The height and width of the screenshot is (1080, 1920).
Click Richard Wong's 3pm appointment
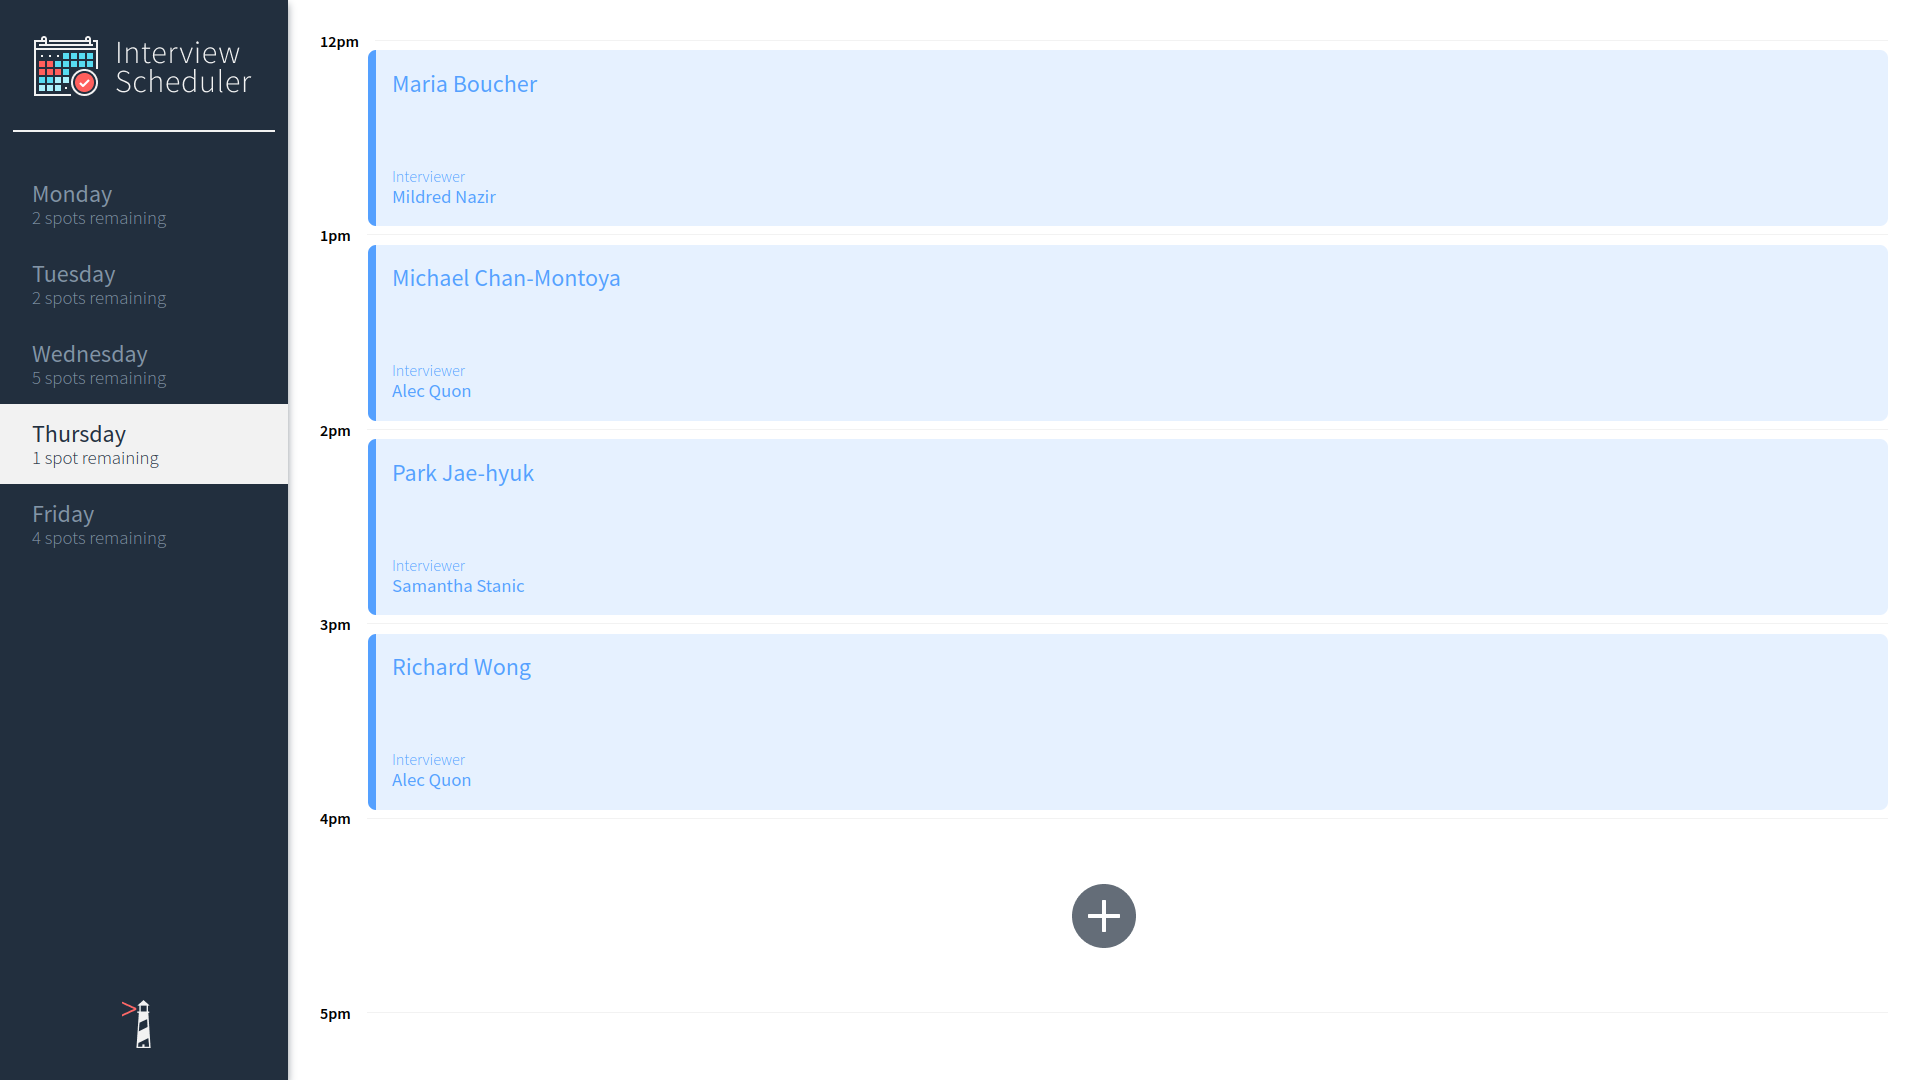tap(1127, 721)
